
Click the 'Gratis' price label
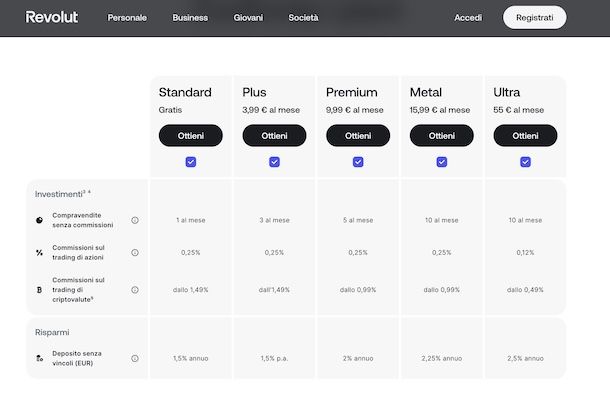click(170, 110)
